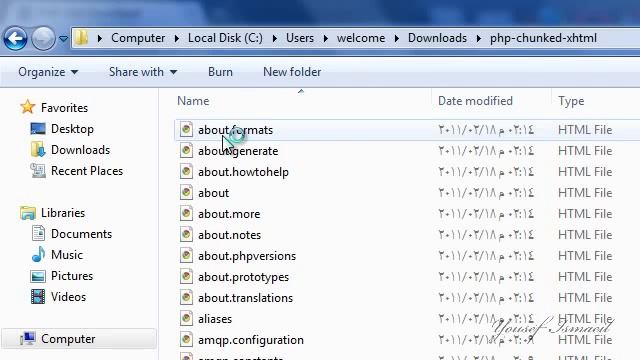Image resolution: width=640 pixels, height=360 pixels.
Task: Click the about.phpversions file icon
Action: [186, 256]
